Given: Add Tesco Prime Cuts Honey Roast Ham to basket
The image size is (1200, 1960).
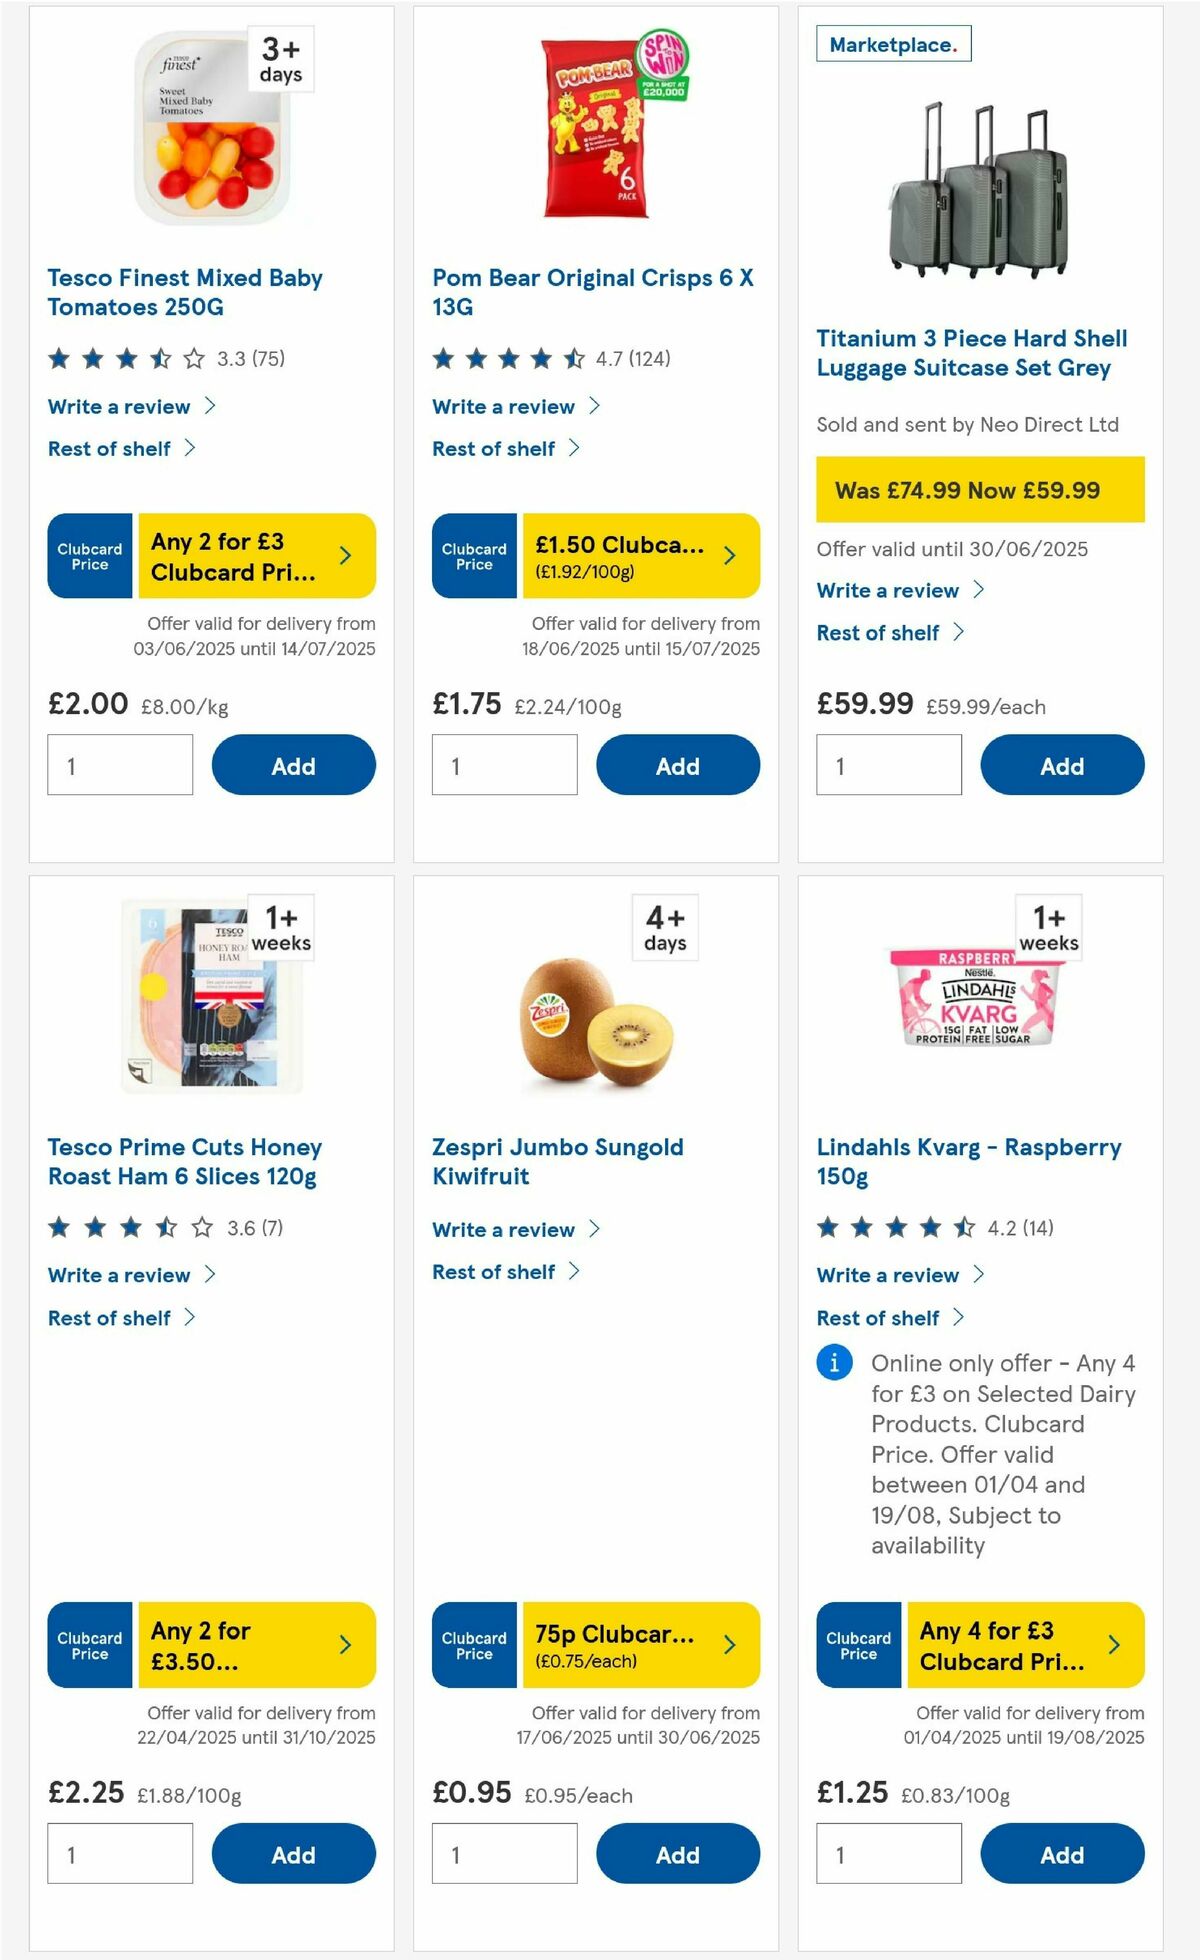Looking at the screenshot, I should pos(293,1853).
